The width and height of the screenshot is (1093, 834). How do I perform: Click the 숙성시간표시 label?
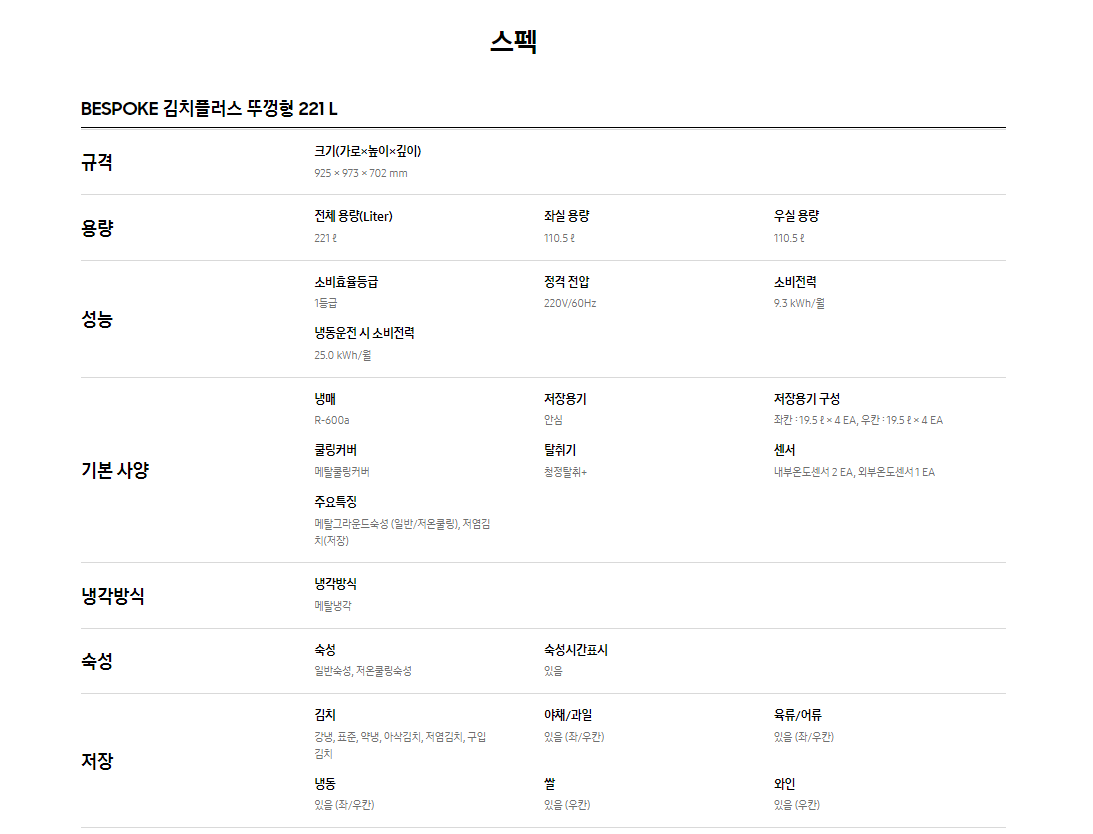576,650
